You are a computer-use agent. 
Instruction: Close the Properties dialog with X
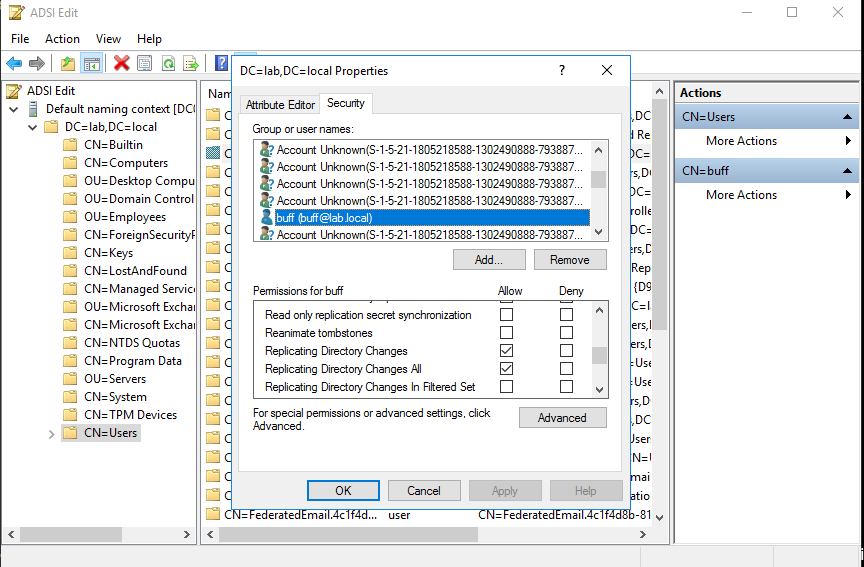pyautogui.click(x=607, y=71)
